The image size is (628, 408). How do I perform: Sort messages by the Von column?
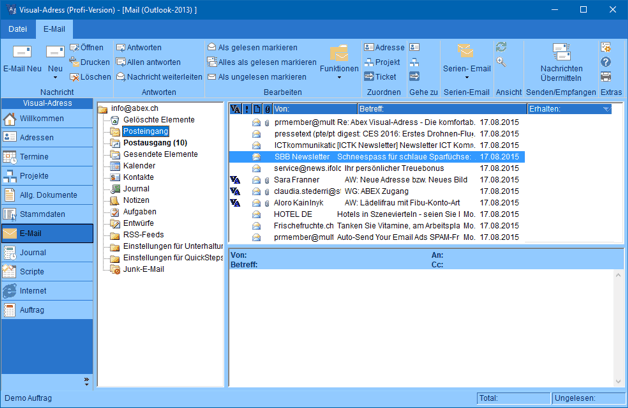pyautogui.click(x=315, y=109)
